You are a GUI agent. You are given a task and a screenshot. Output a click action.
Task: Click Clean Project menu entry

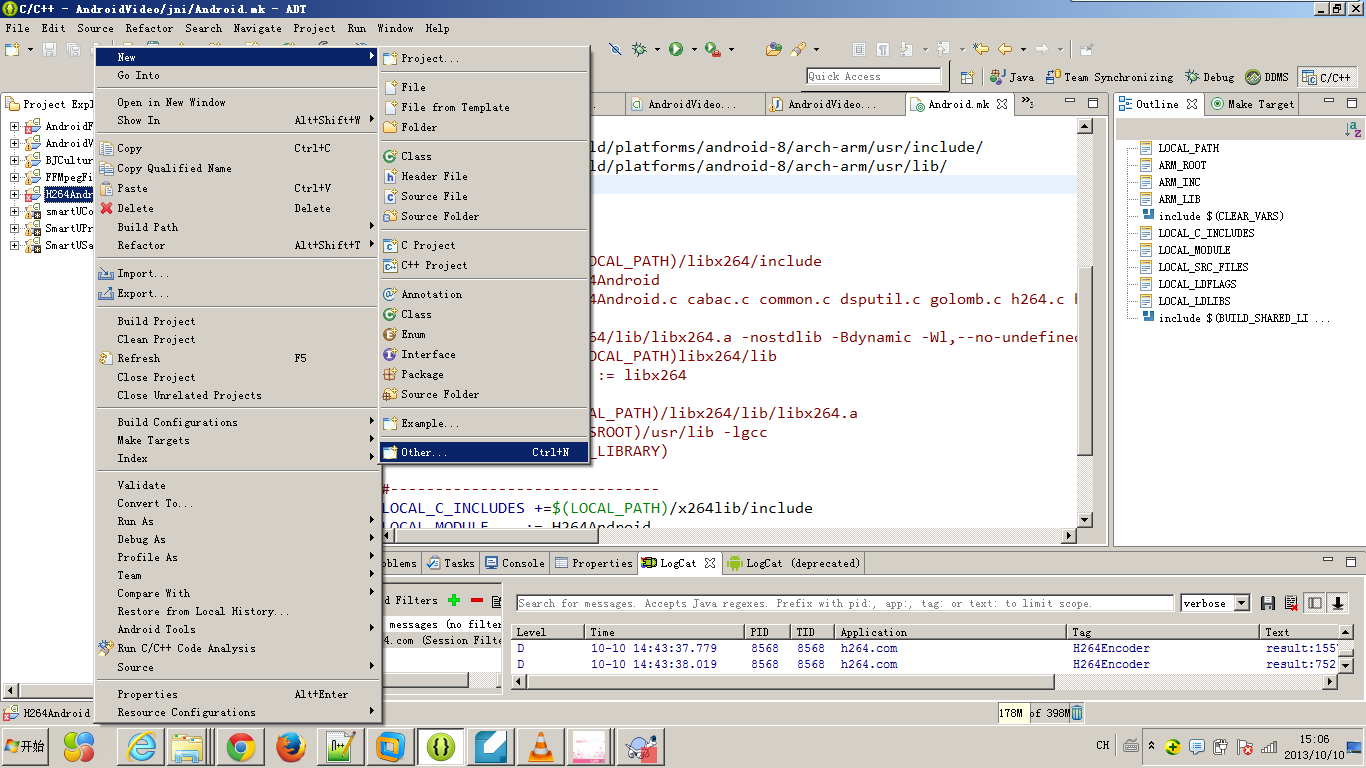point(237,339)
